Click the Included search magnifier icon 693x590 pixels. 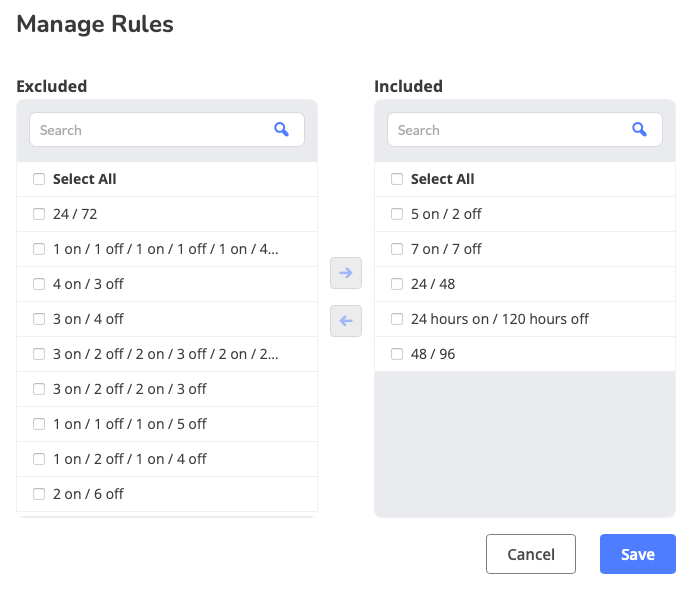coord(639,130)
